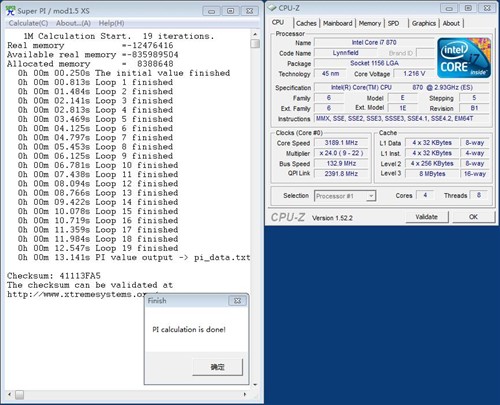The width and height of the screenshot is (500, 405).
Task: Click the Revision value 'B1'
Action: pyautogui.click(x=474, y=108)
